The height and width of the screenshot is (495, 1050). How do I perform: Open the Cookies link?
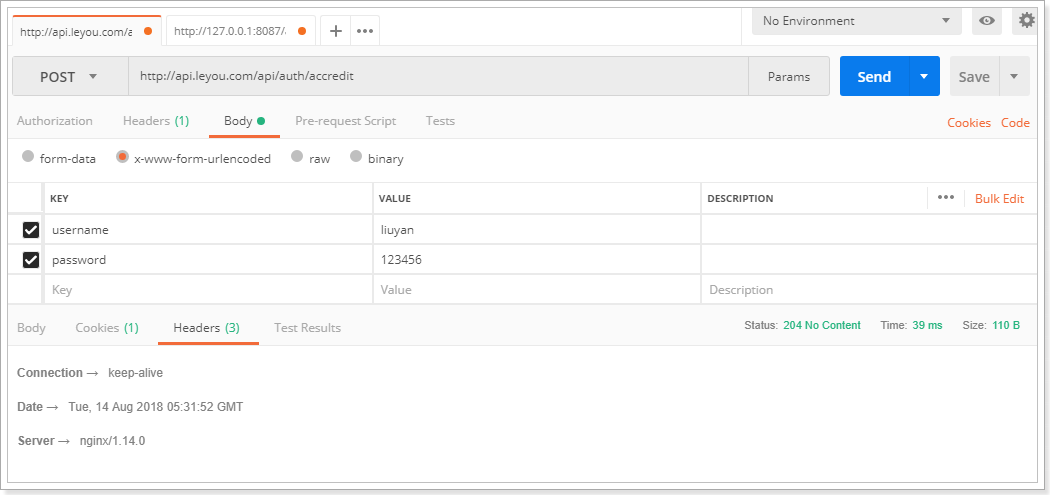tap(968, 123)
